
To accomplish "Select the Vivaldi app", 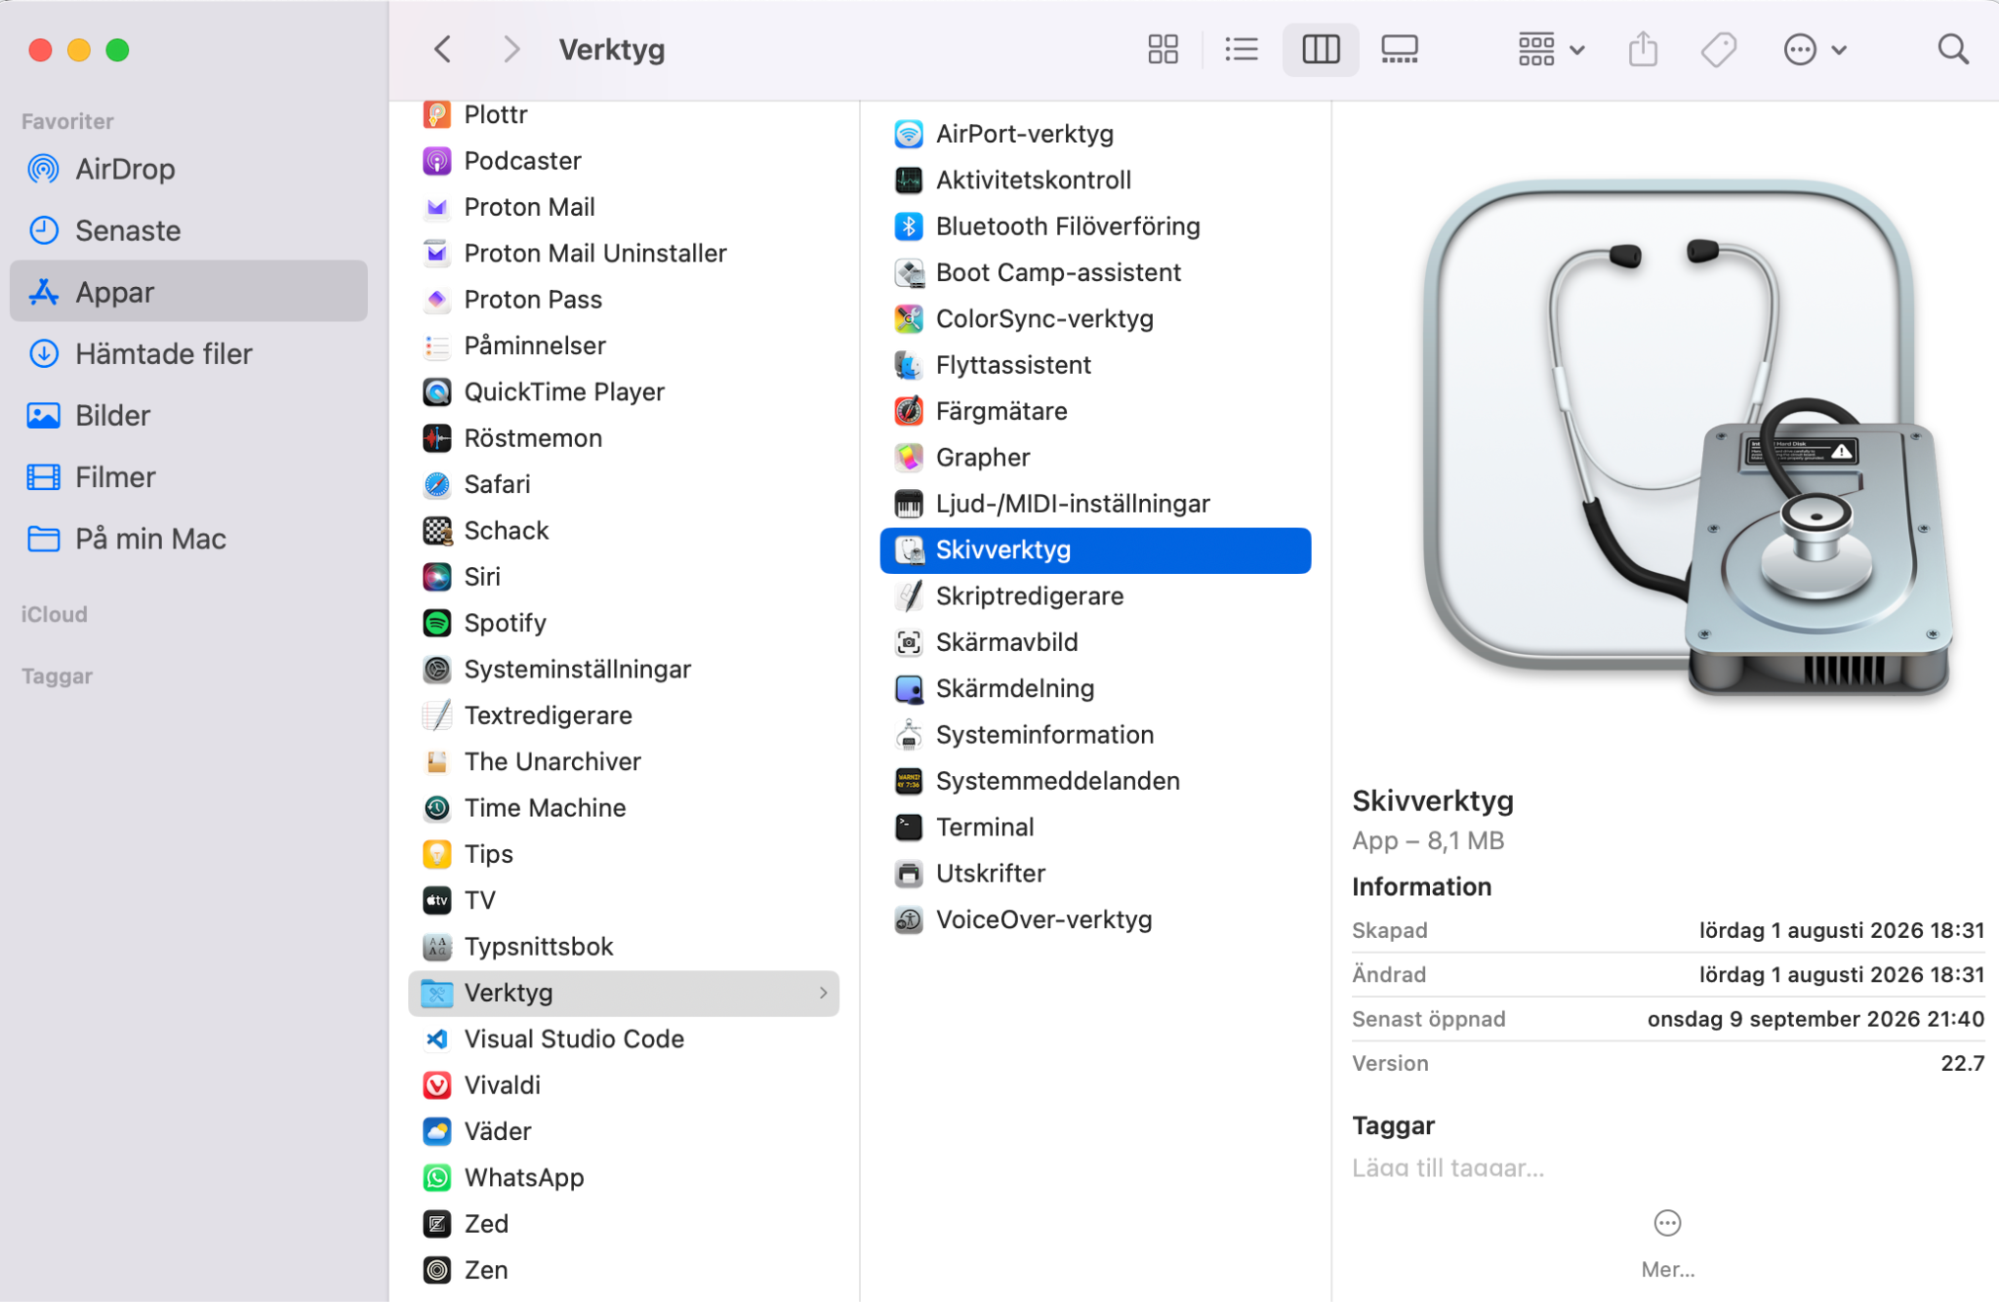I will (x=623, y=1085).
